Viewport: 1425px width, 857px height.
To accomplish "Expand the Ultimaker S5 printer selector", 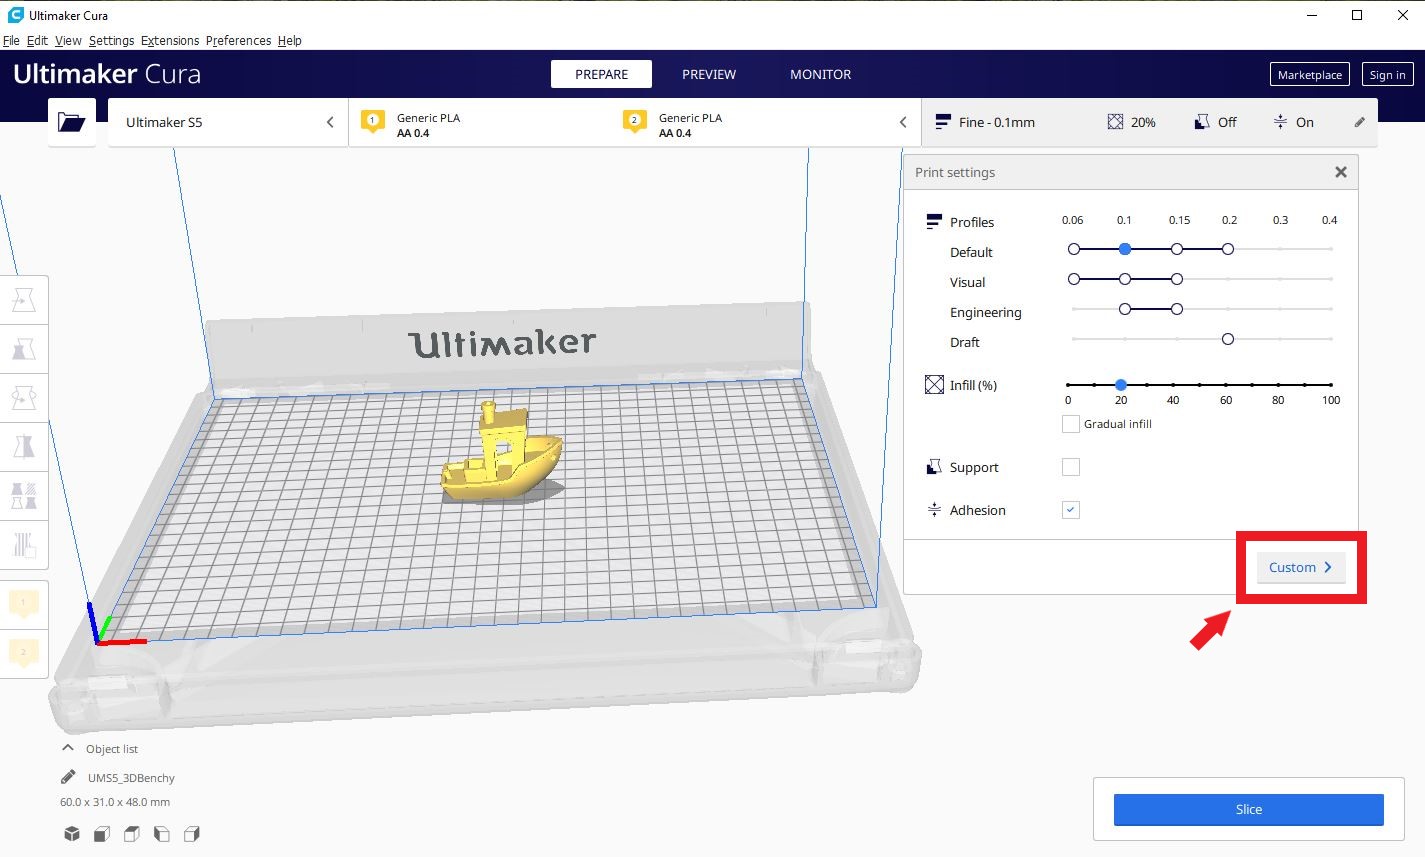I will [x=228, y=122].
